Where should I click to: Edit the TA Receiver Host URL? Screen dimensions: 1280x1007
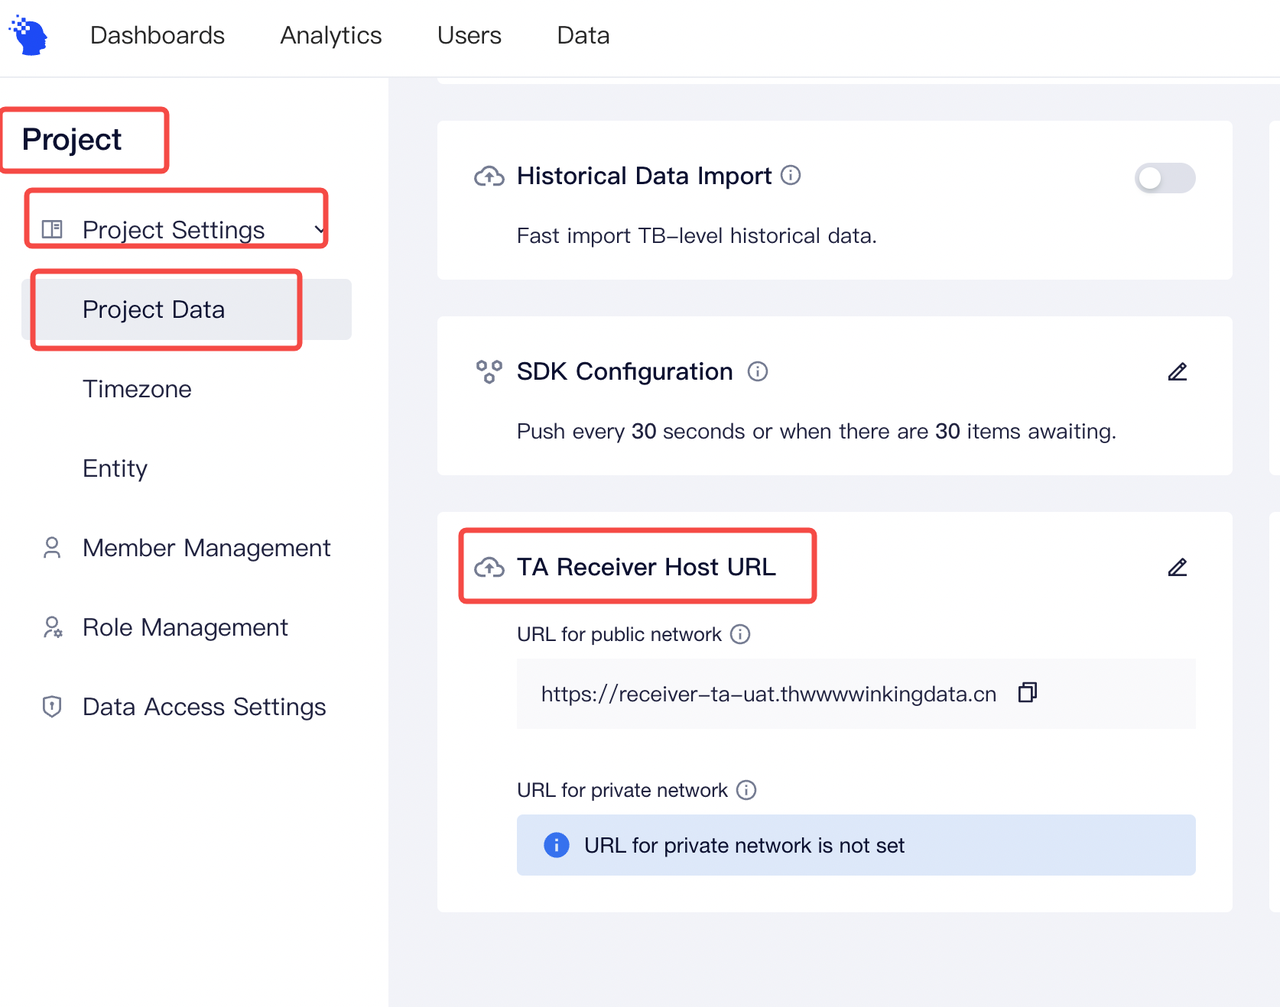click(x=1177, y=567)
